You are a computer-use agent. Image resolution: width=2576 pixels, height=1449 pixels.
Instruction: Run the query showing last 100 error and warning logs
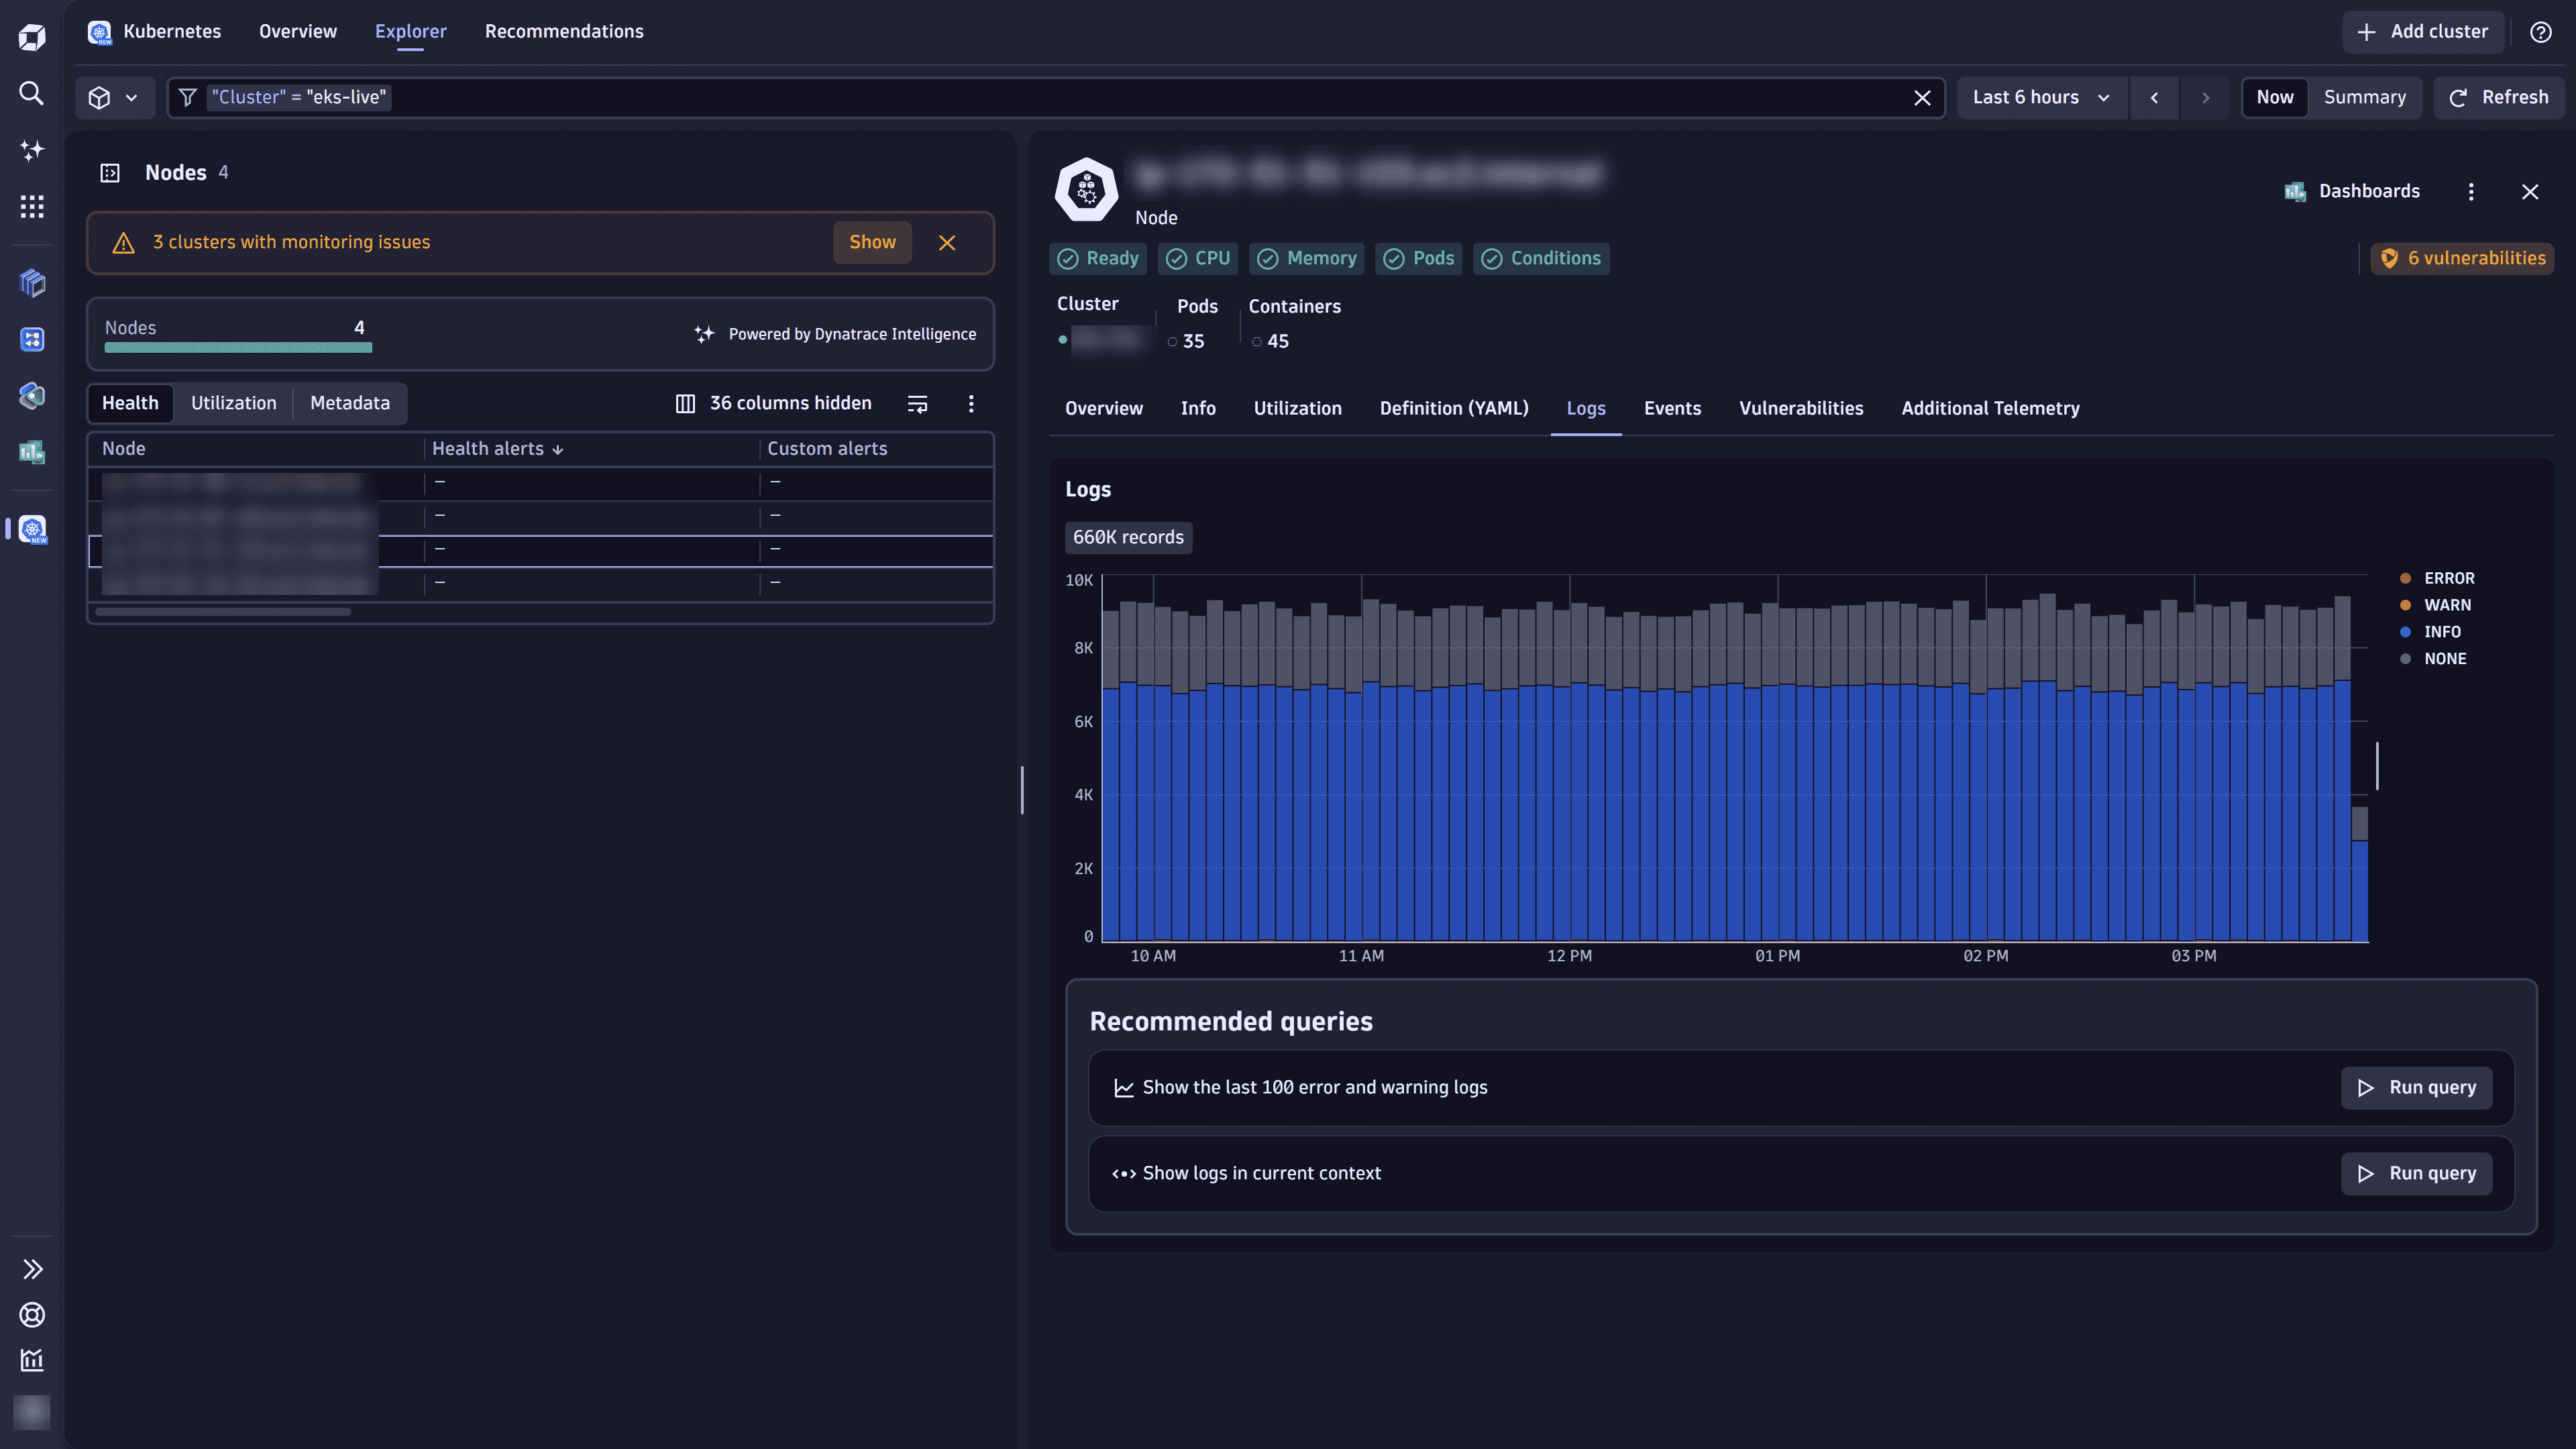click(x=2416, y=1088)
